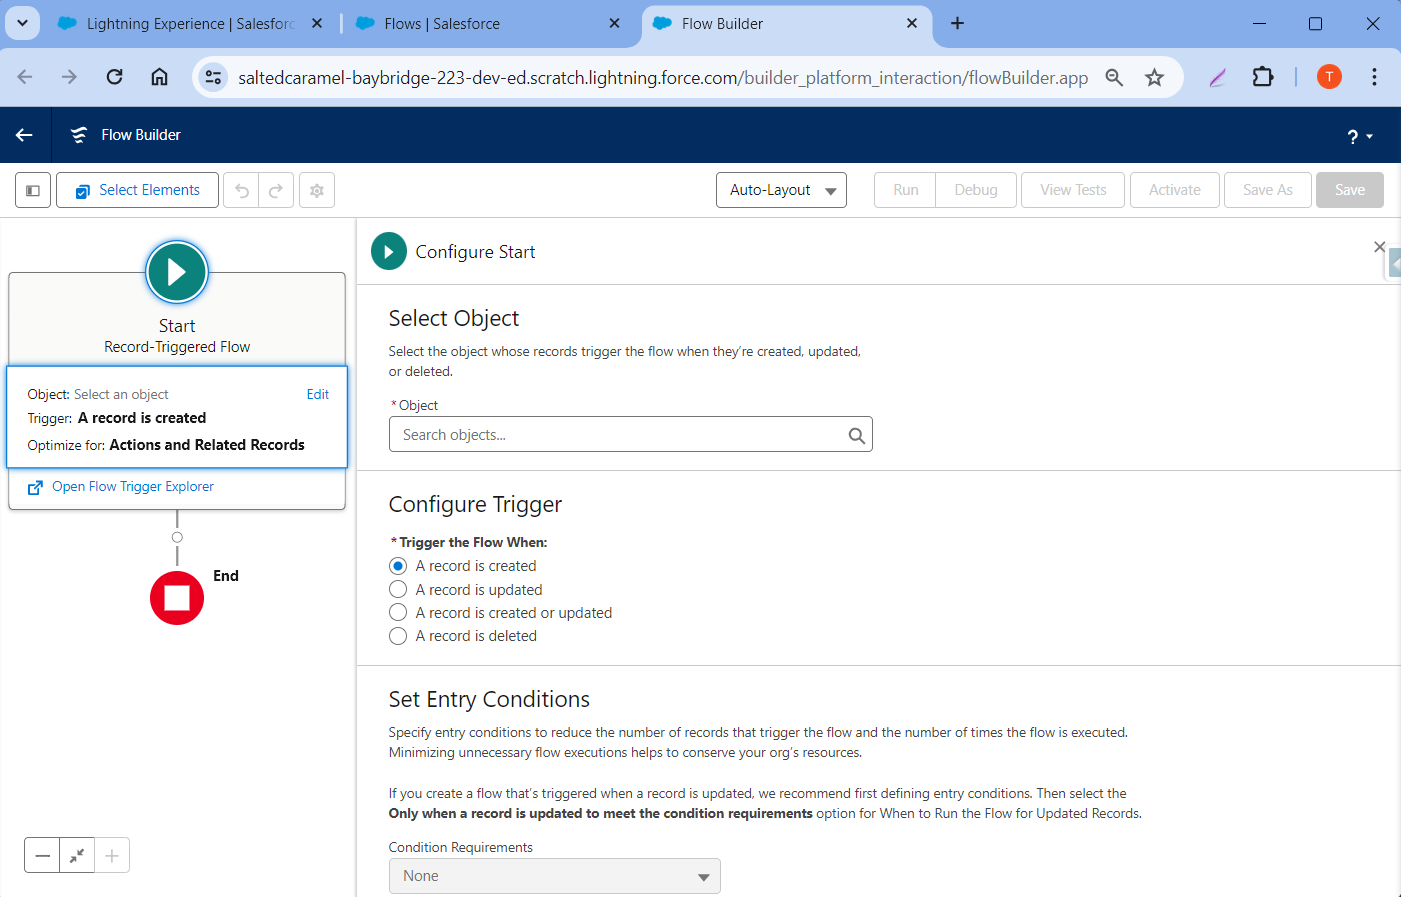The image size is (1401, 897).
Task: Click the docked panel handle at right edge
Action: point(1394,263)
